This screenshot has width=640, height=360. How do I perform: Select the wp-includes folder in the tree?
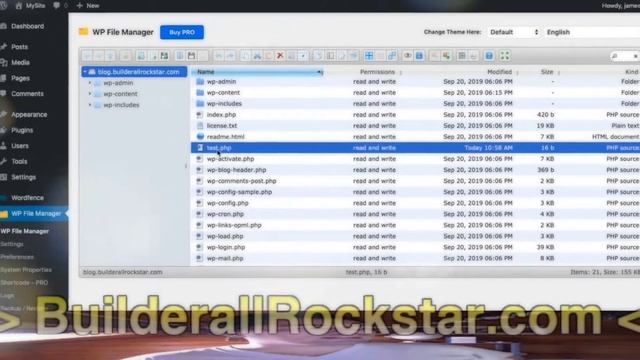pos(121,105)
